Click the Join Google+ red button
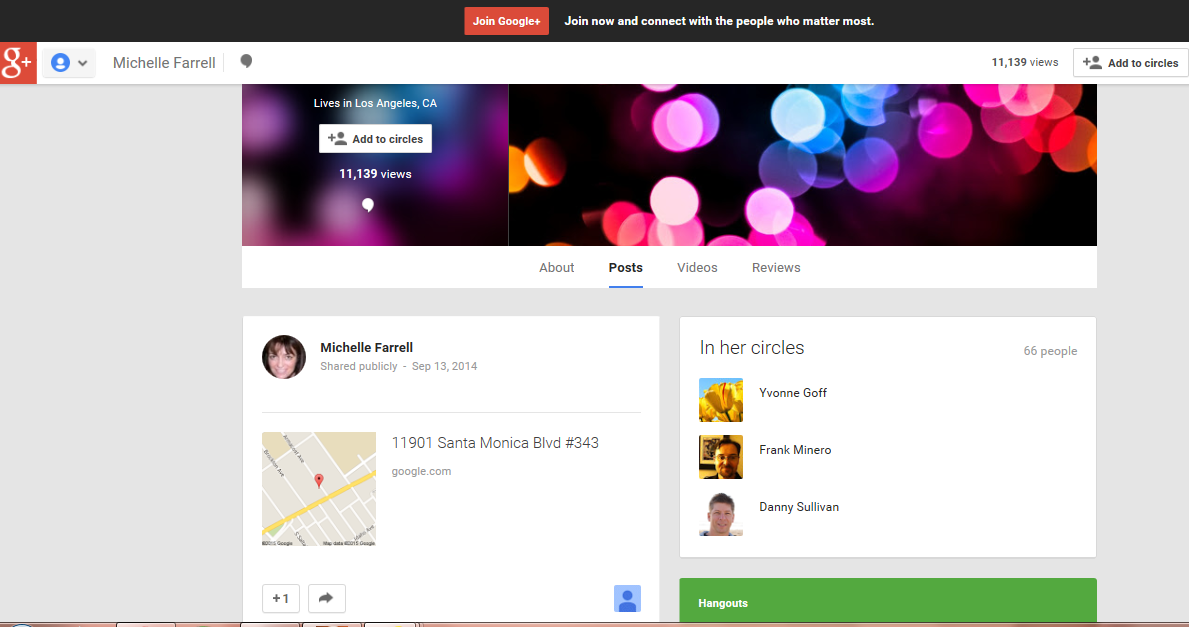The image size is (1189, 627). [x=507, y=21]
